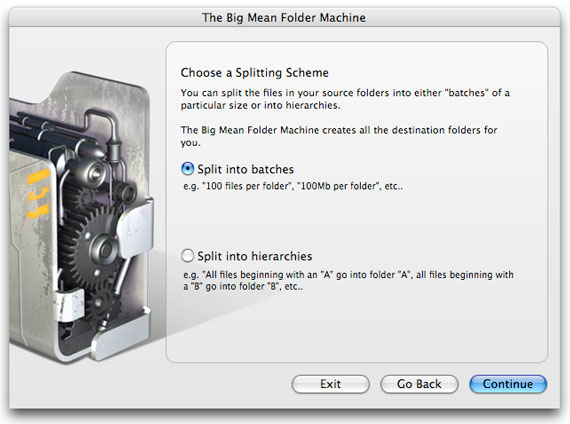This screenshot has height=424, width=570.
Task: Click the small gear at the machine's bottom
Action: pyautogui.click(x=101, y=305)
